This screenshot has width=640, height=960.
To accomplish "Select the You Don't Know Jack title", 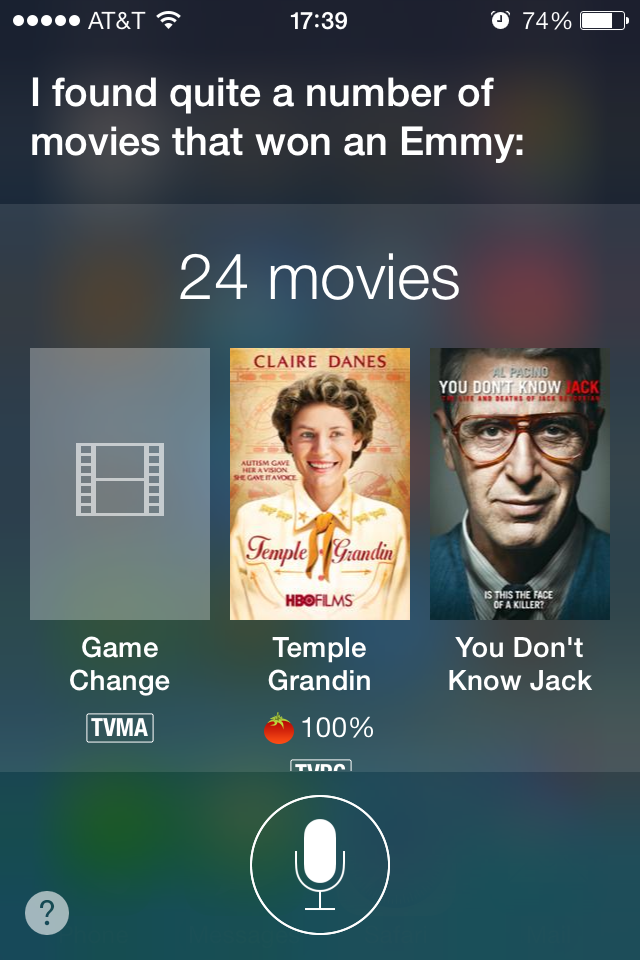I will coord(520,664).
